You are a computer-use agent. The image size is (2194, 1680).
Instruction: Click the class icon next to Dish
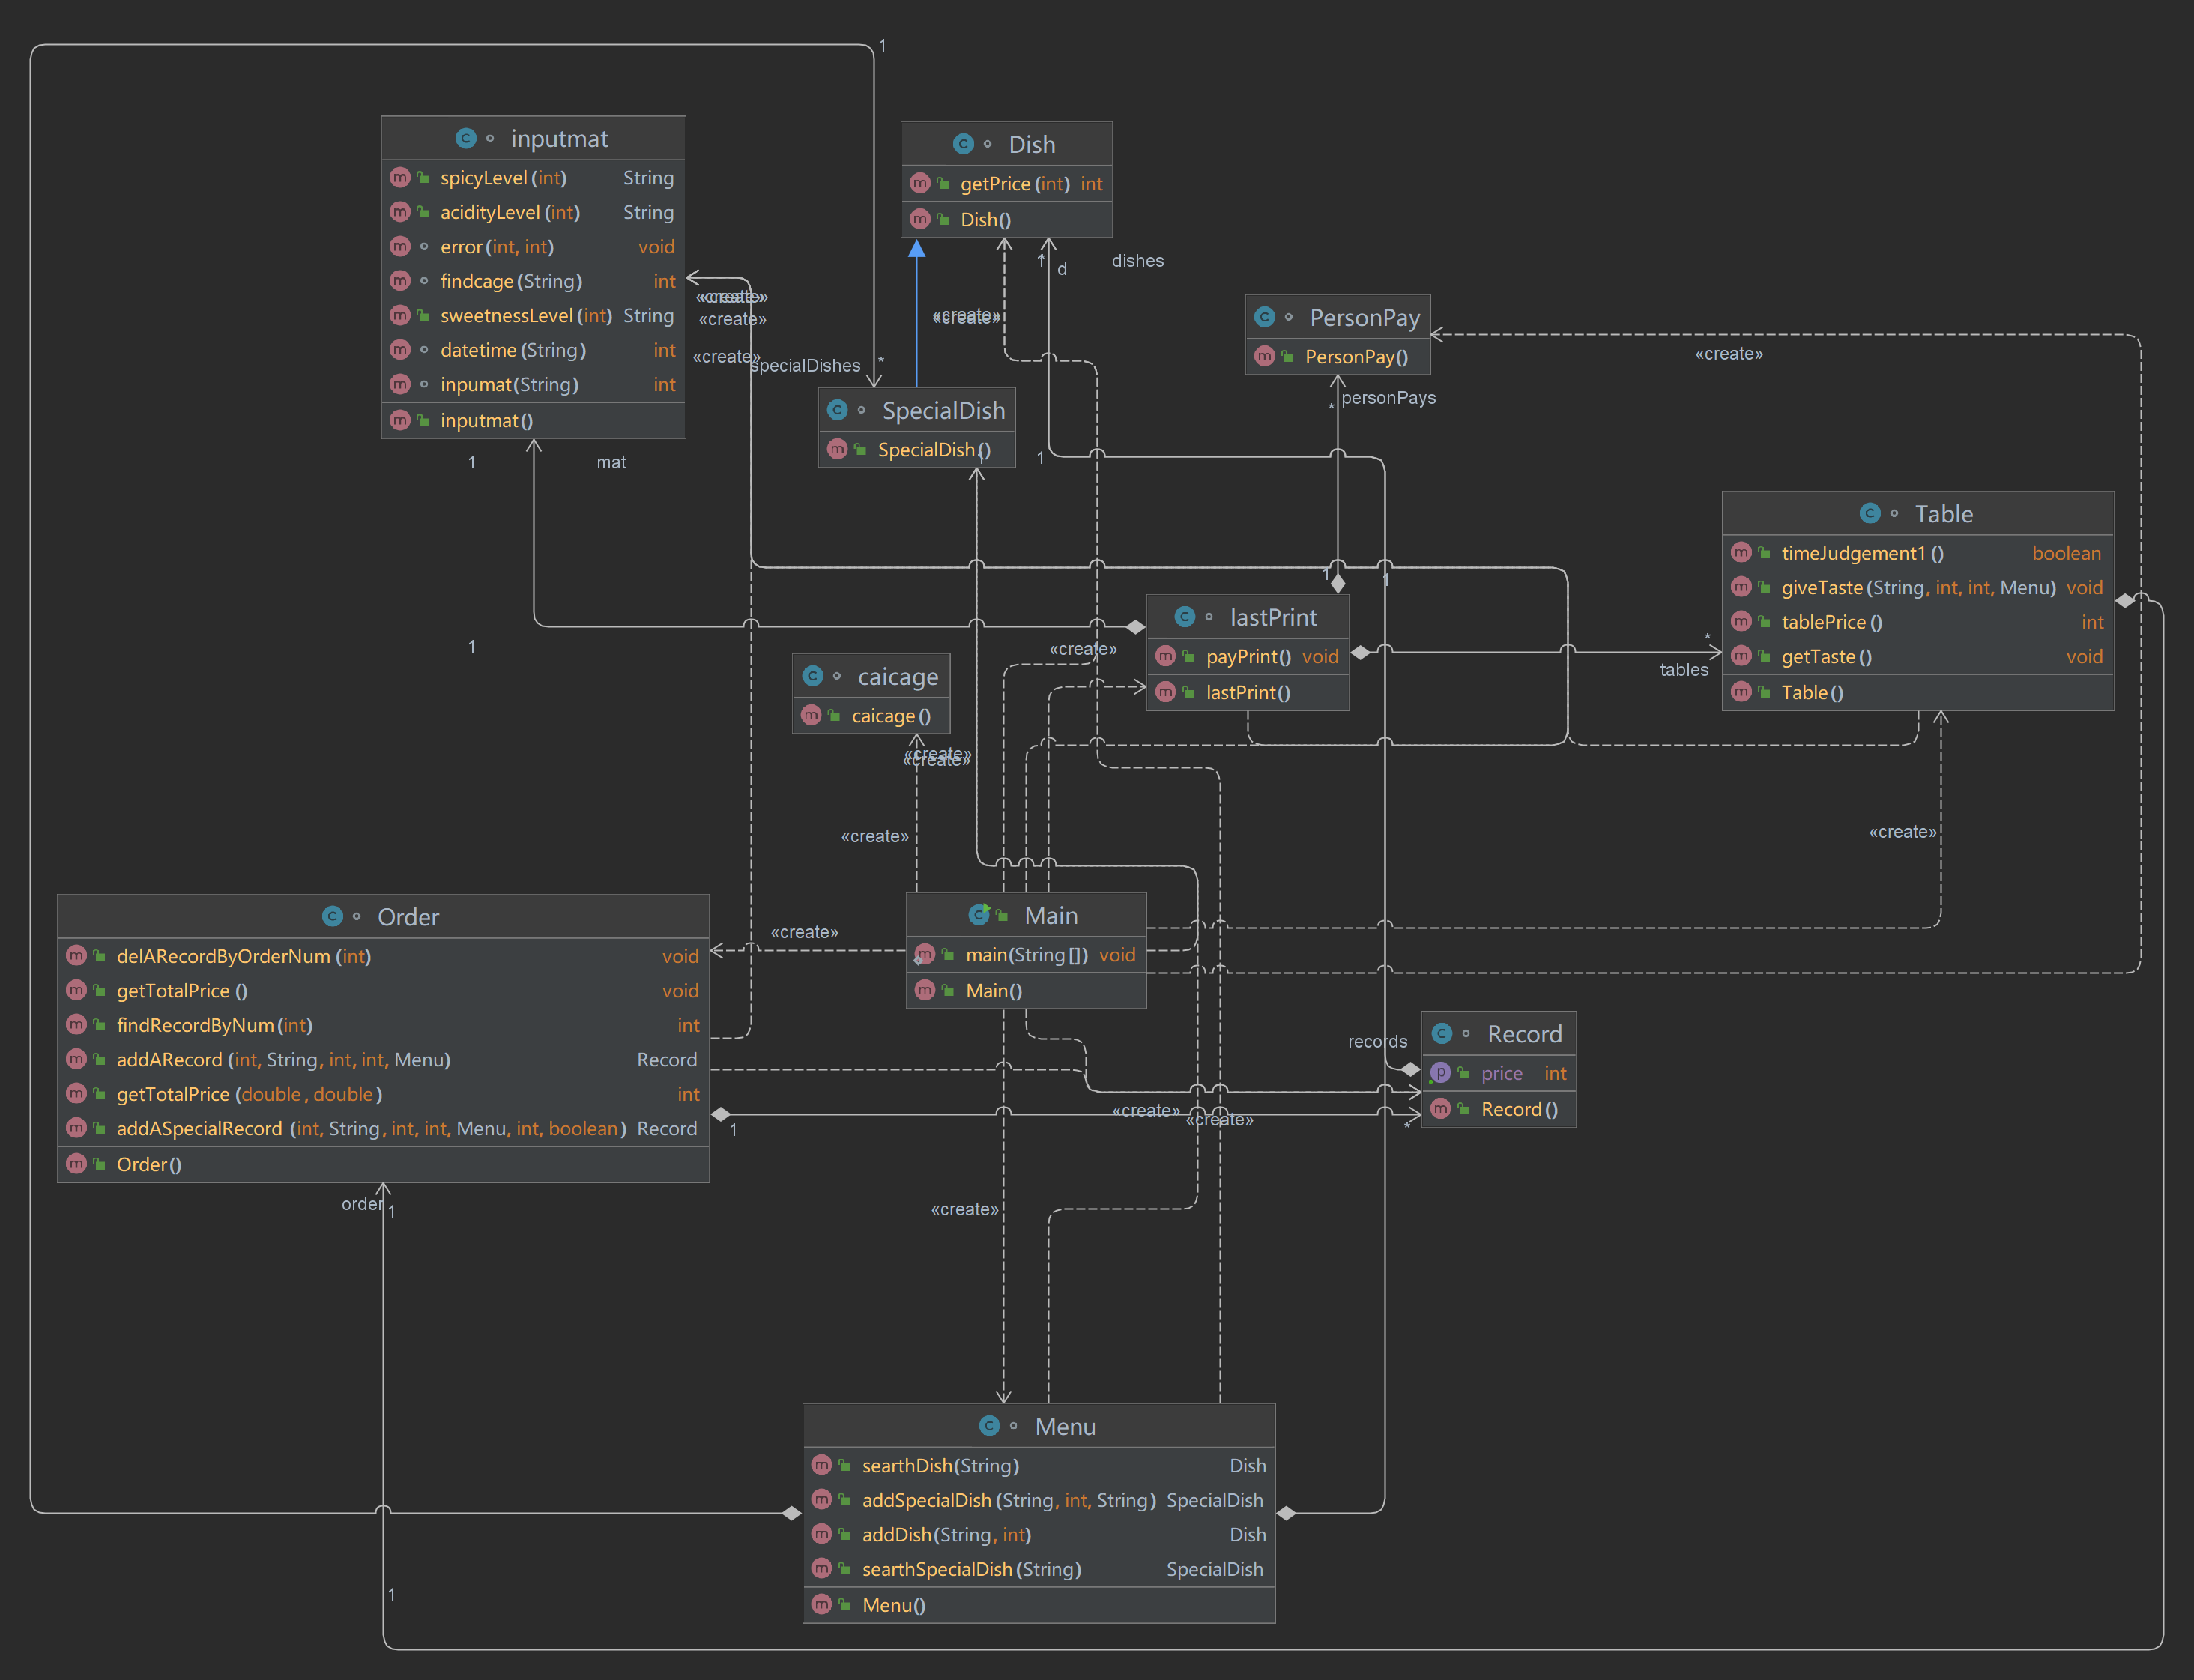point(963,144)
